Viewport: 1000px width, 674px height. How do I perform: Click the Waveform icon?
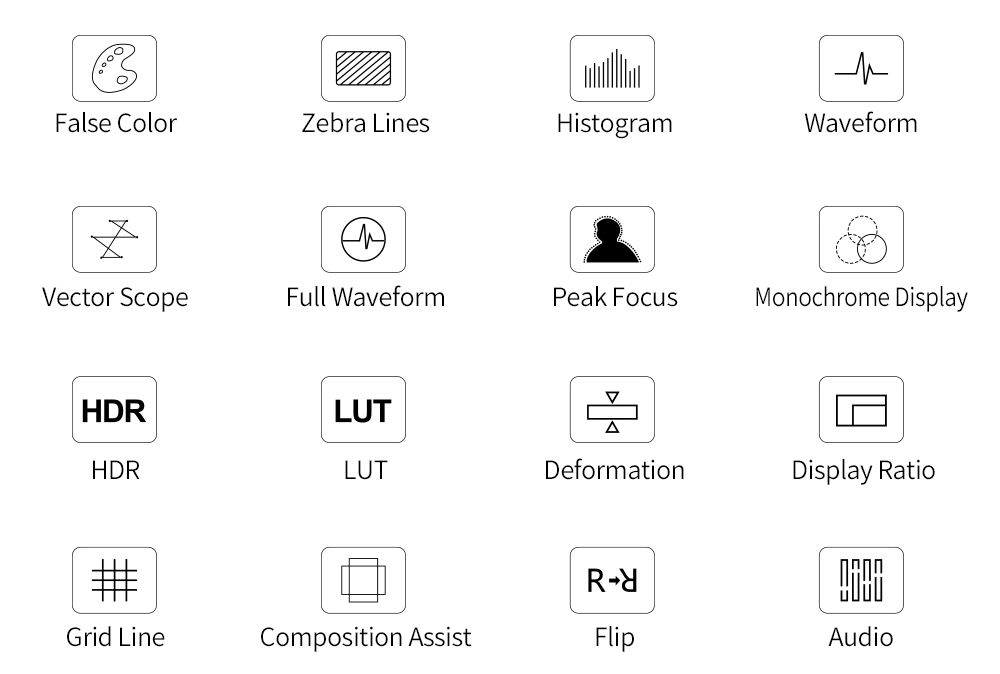(x=861, y=68)
